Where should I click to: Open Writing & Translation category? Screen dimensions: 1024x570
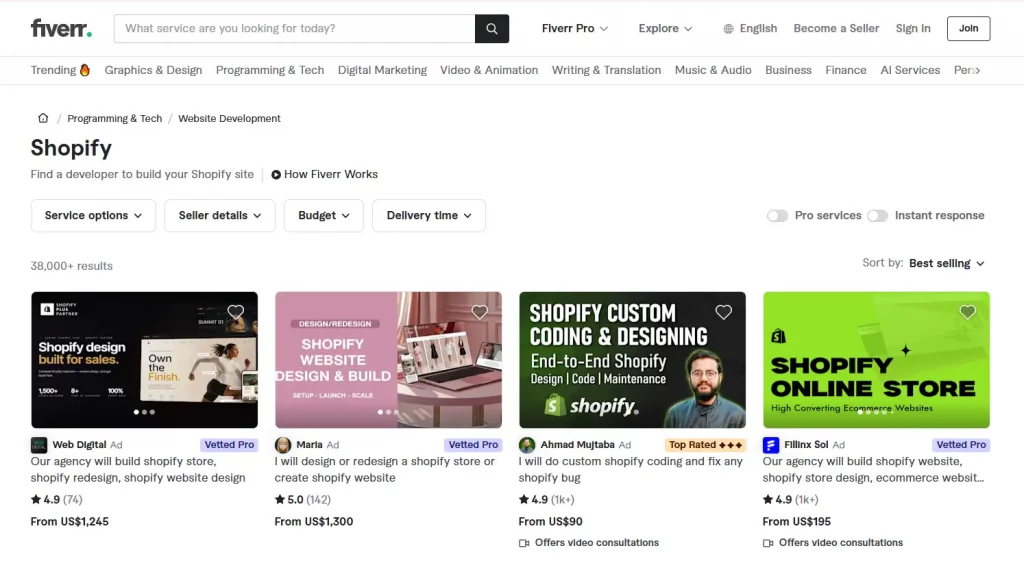tap(606, 70)
